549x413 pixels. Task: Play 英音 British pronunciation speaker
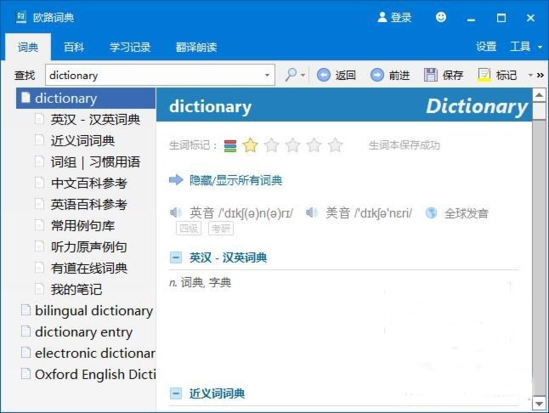(x=176, y=212)
